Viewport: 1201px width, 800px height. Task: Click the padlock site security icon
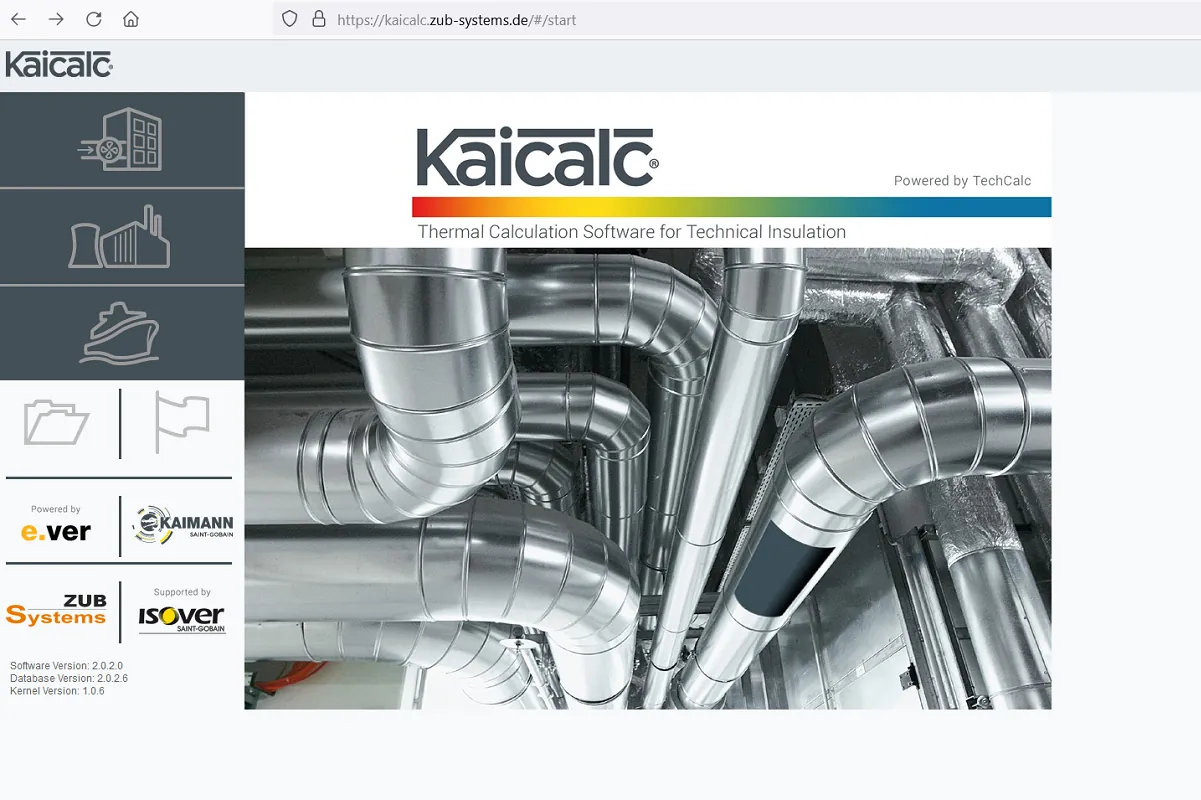coord(318,19)
